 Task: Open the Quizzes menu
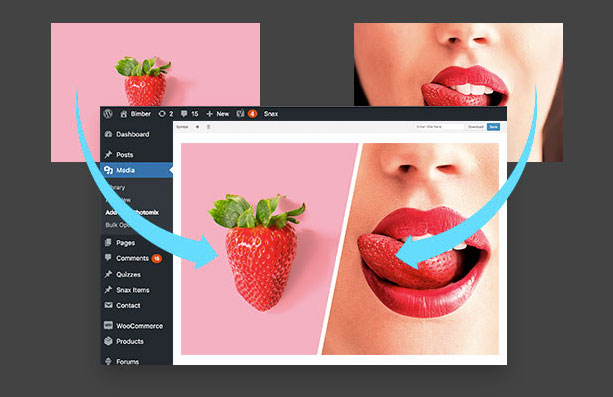tap(128, 275)
